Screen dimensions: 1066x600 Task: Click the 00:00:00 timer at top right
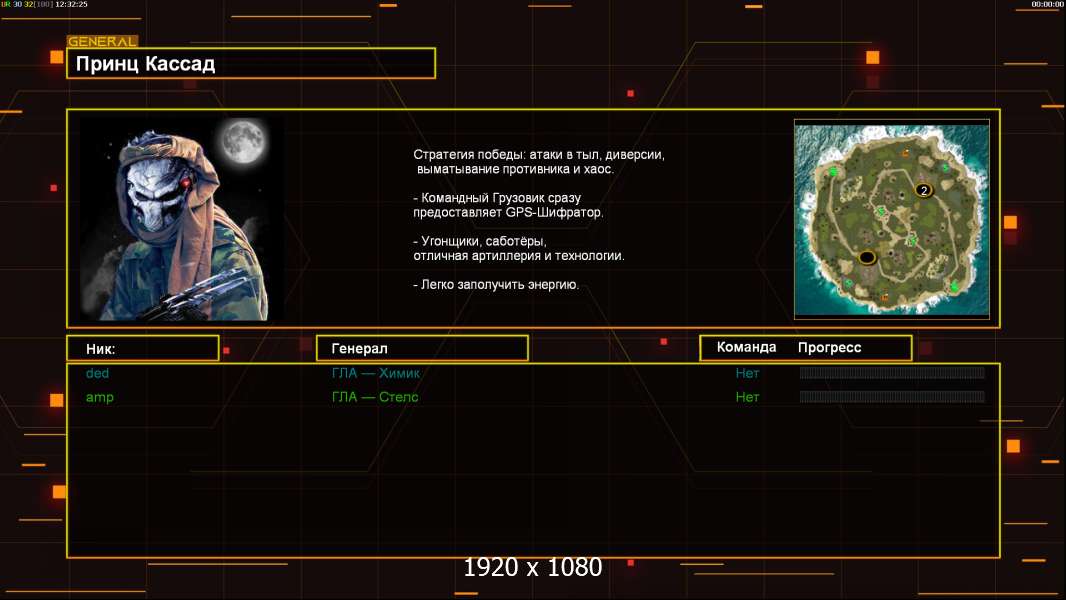[1047, 4]
